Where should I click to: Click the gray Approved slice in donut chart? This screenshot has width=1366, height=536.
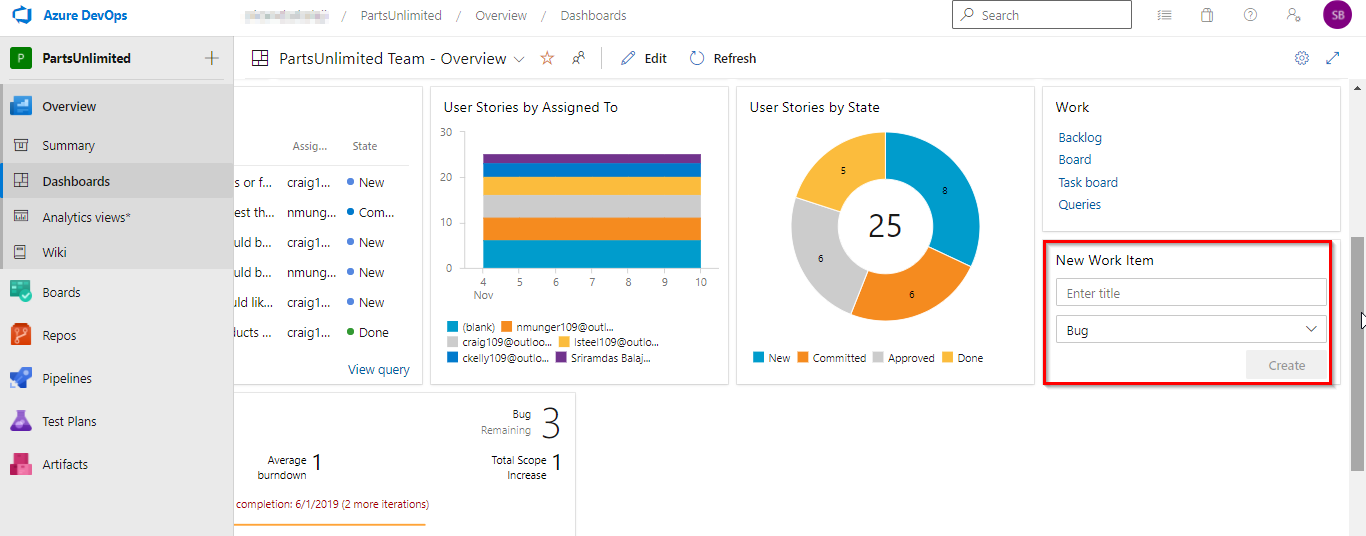click(x=822, y=256)
